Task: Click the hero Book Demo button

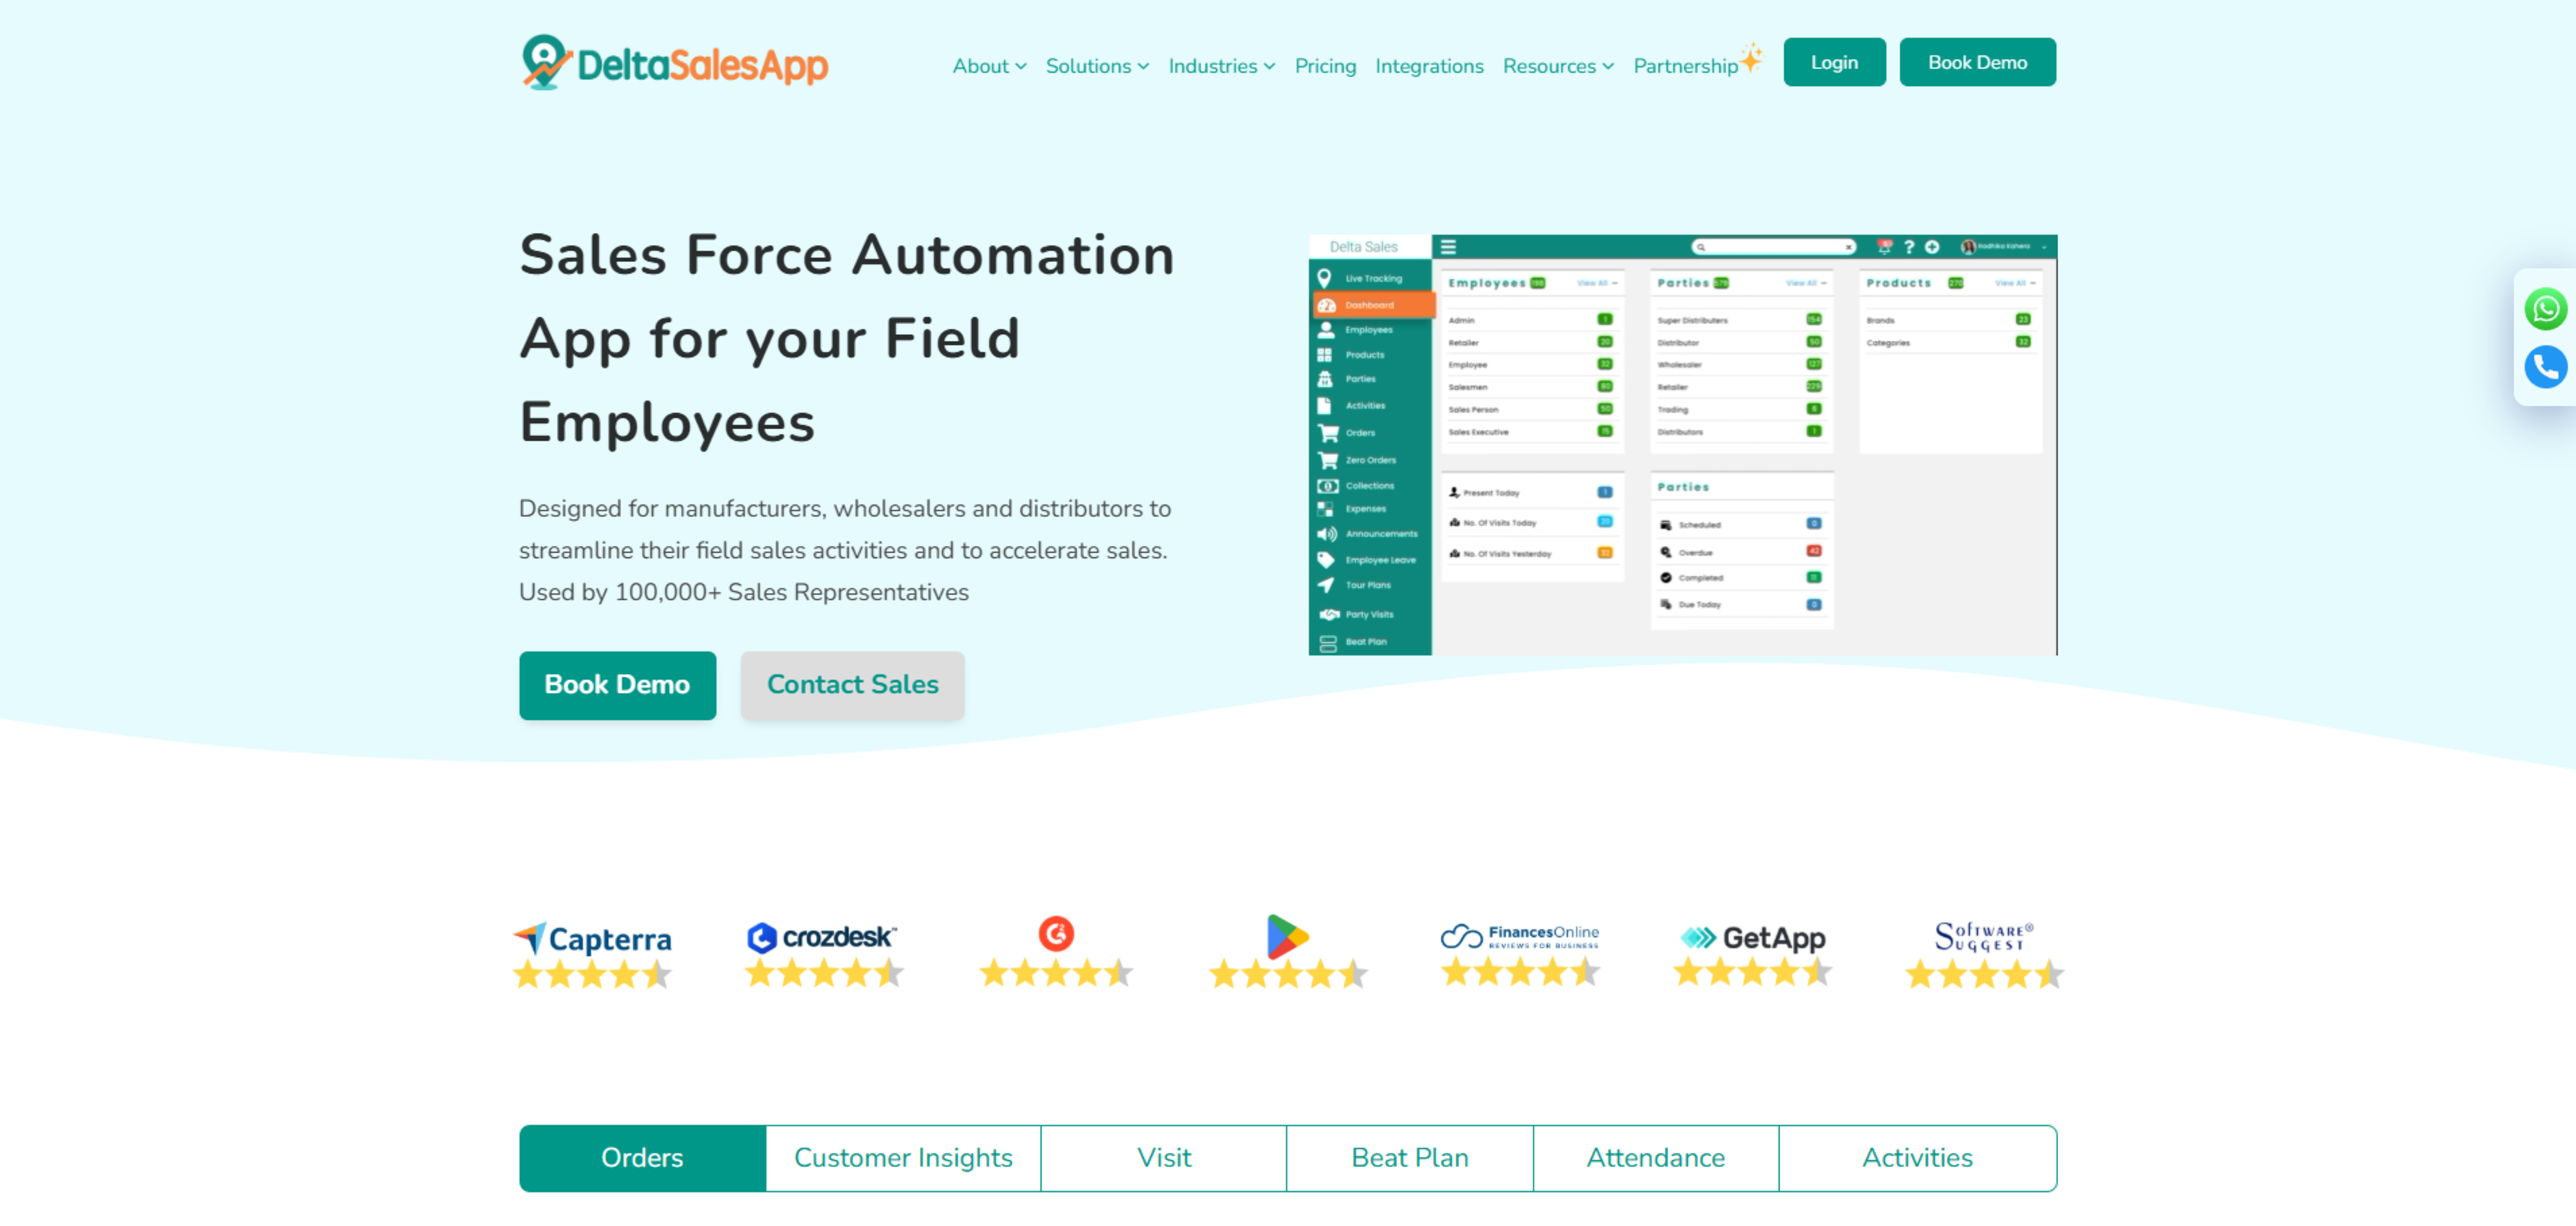Action: point(617,685)
